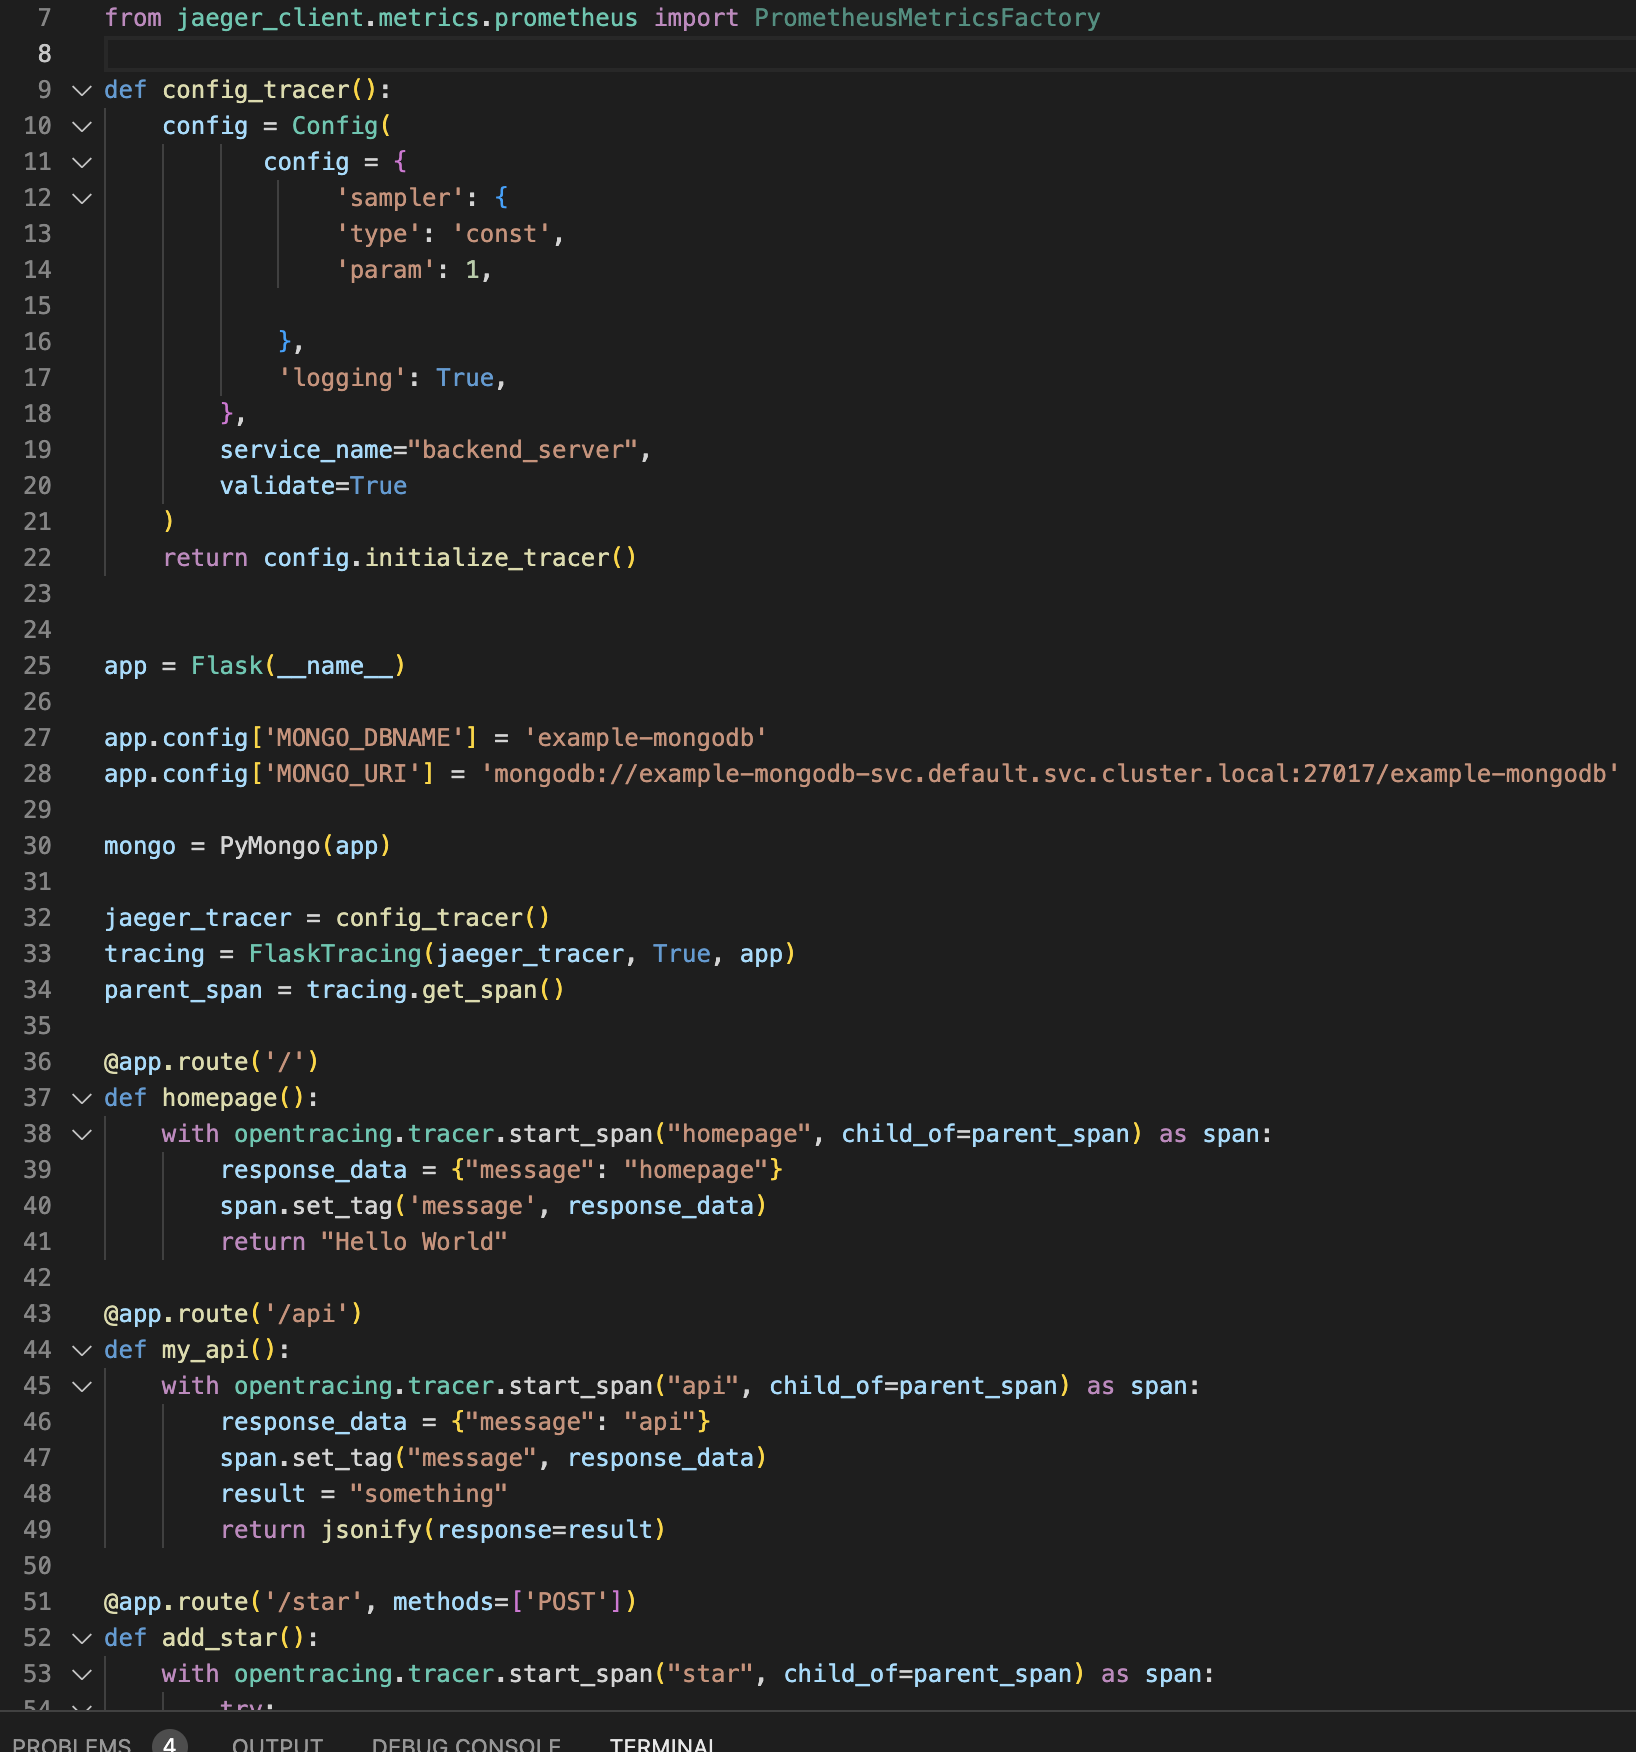Image resolution: width=1636 pixels, height=1752 pixels.
Task: Fold the config dict chevron on line 11
Action: click(x=82, y=162)
